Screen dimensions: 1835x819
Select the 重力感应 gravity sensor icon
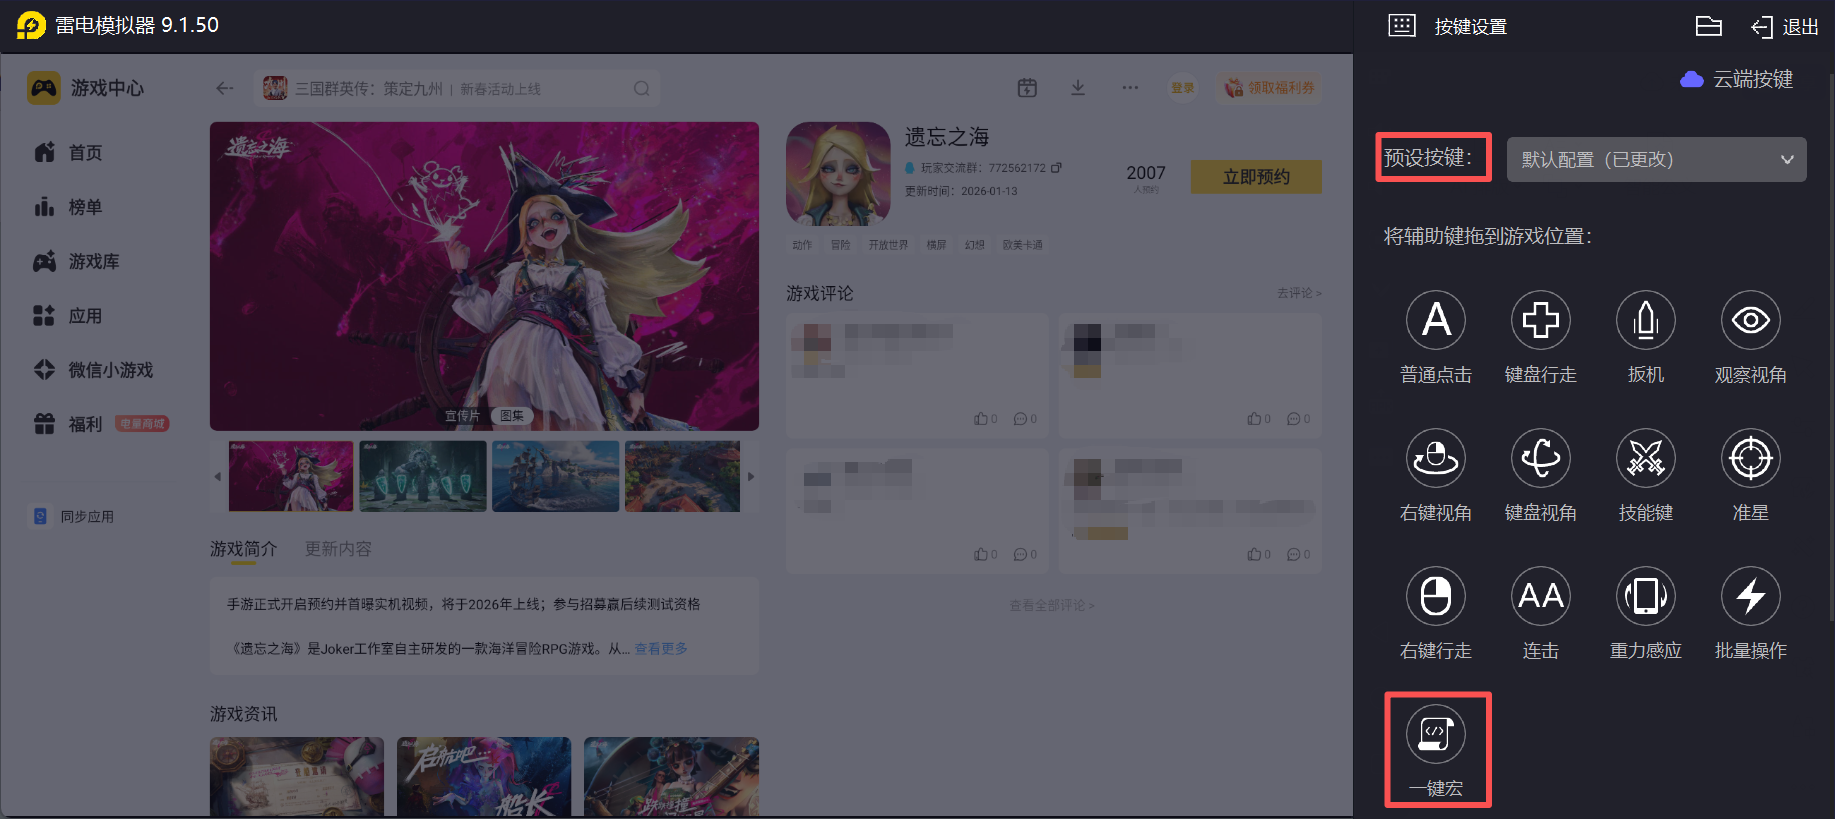coord(1646,596)
